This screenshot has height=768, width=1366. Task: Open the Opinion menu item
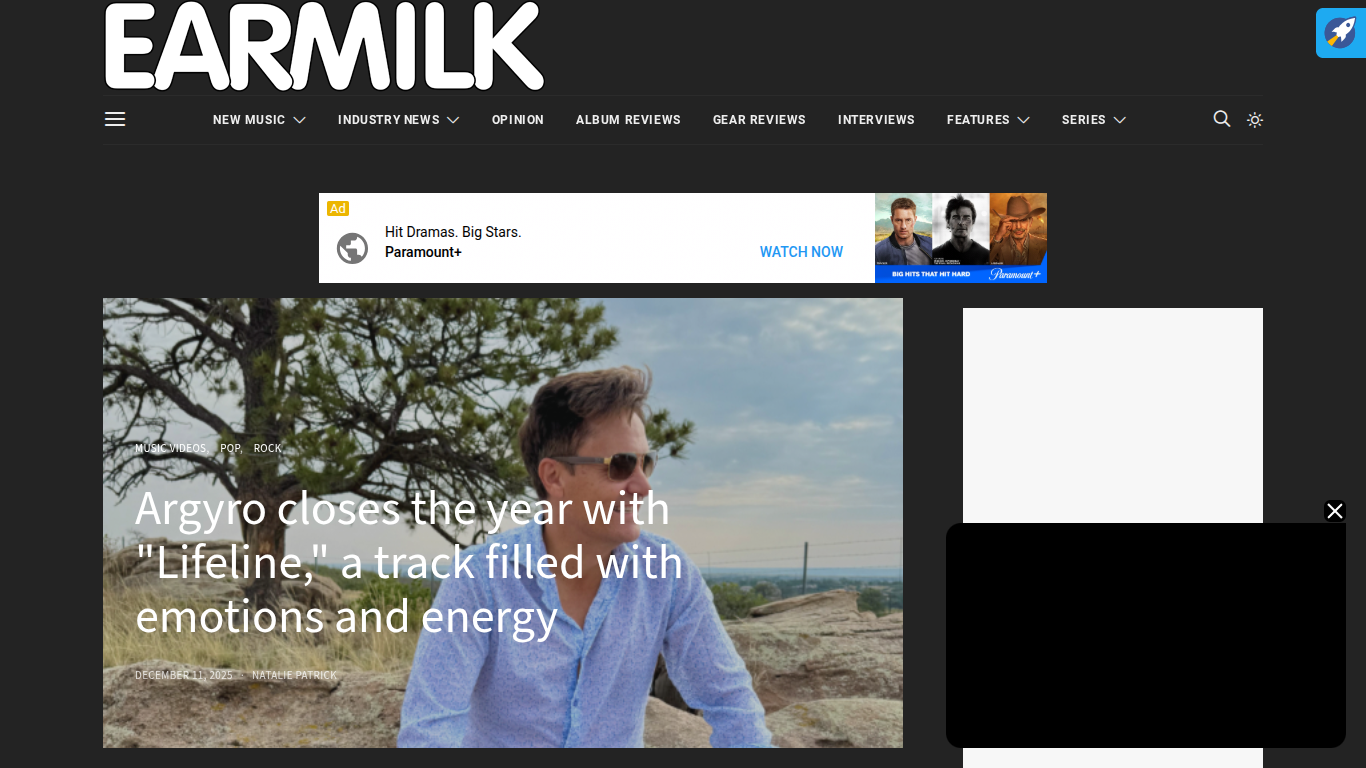tap(518, 120)
